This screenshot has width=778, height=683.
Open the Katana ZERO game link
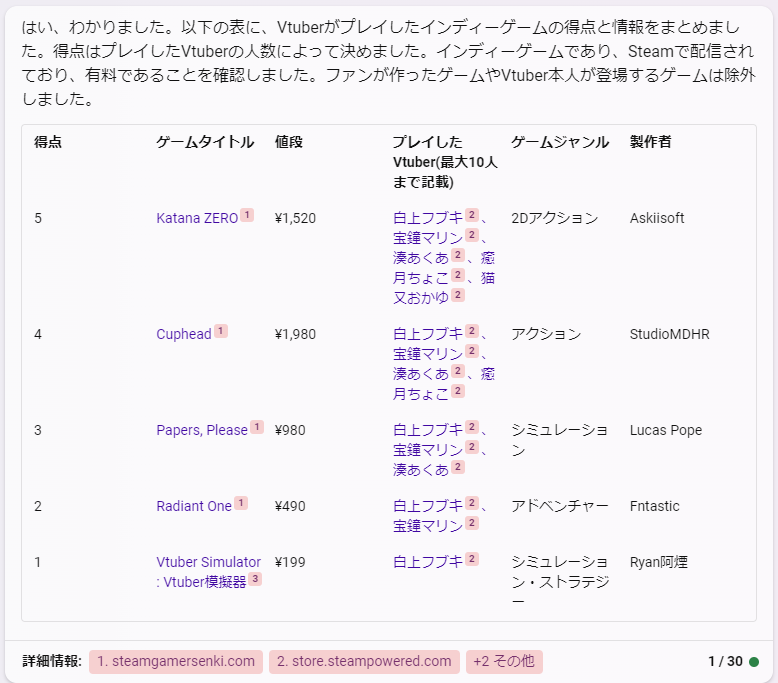pos(197,218)
